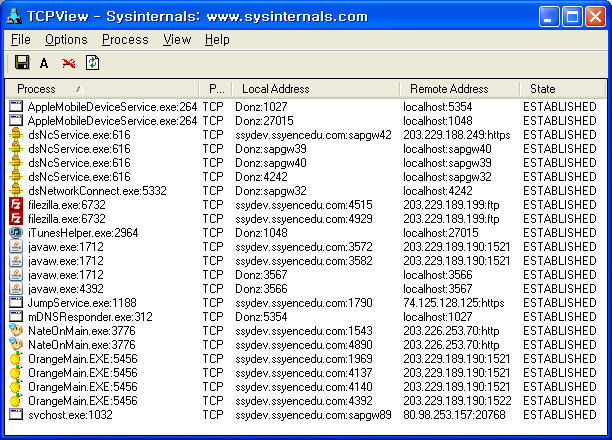Select remote address localhost:sapgw32

[x=447, y=177]
